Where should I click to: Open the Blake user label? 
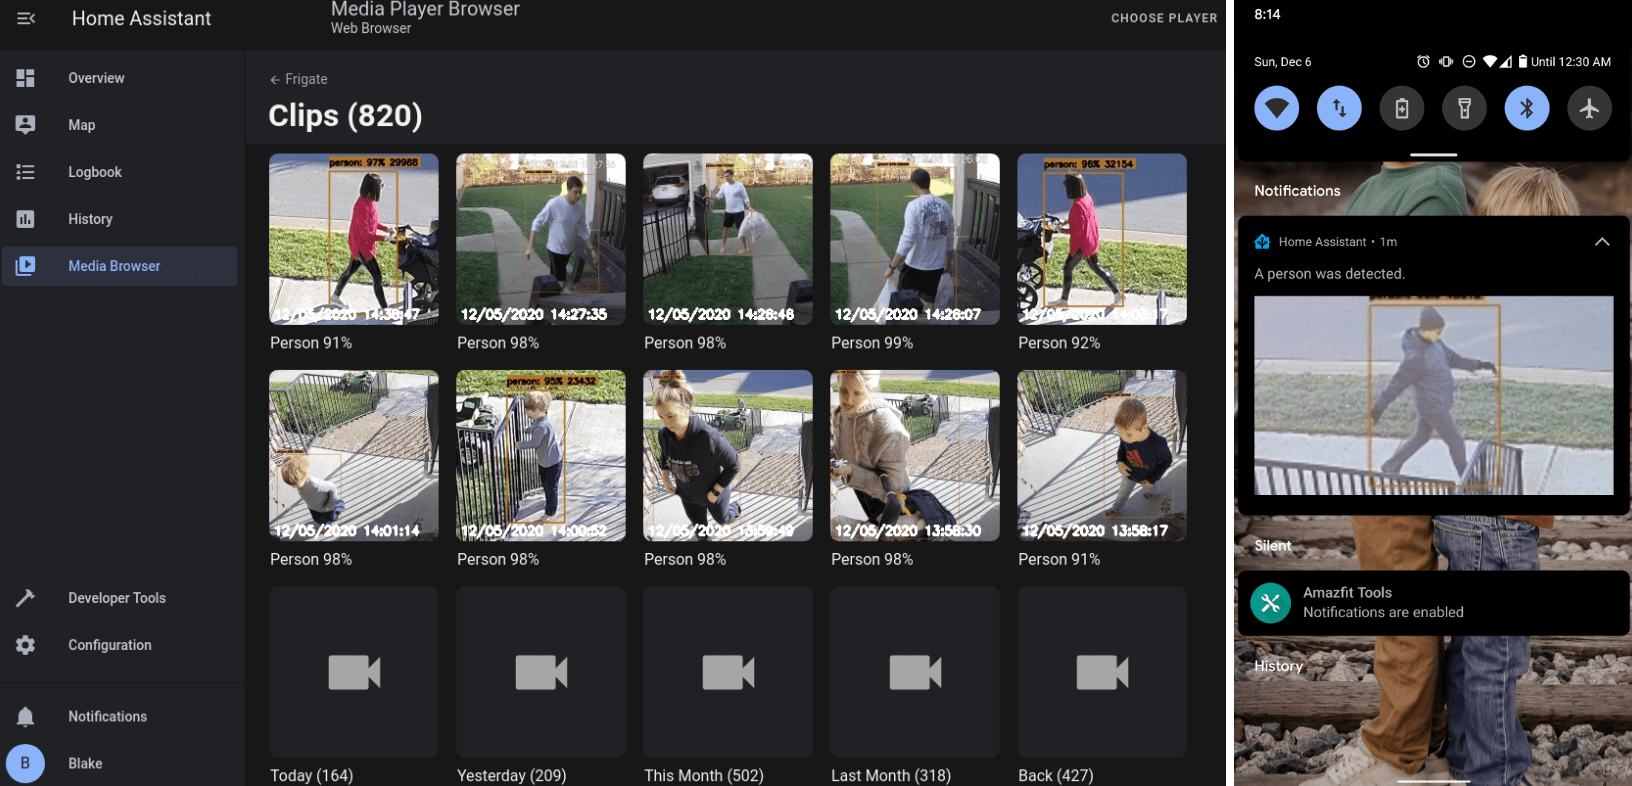point(85,764)
